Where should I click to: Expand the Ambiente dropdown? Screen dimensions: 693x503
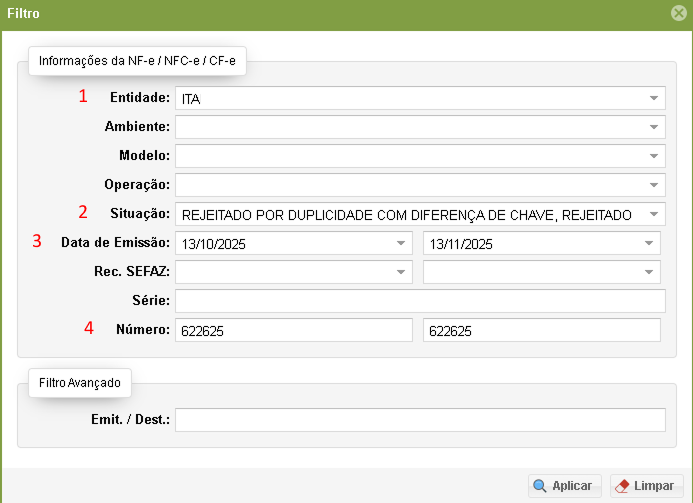tap(653, 127)
